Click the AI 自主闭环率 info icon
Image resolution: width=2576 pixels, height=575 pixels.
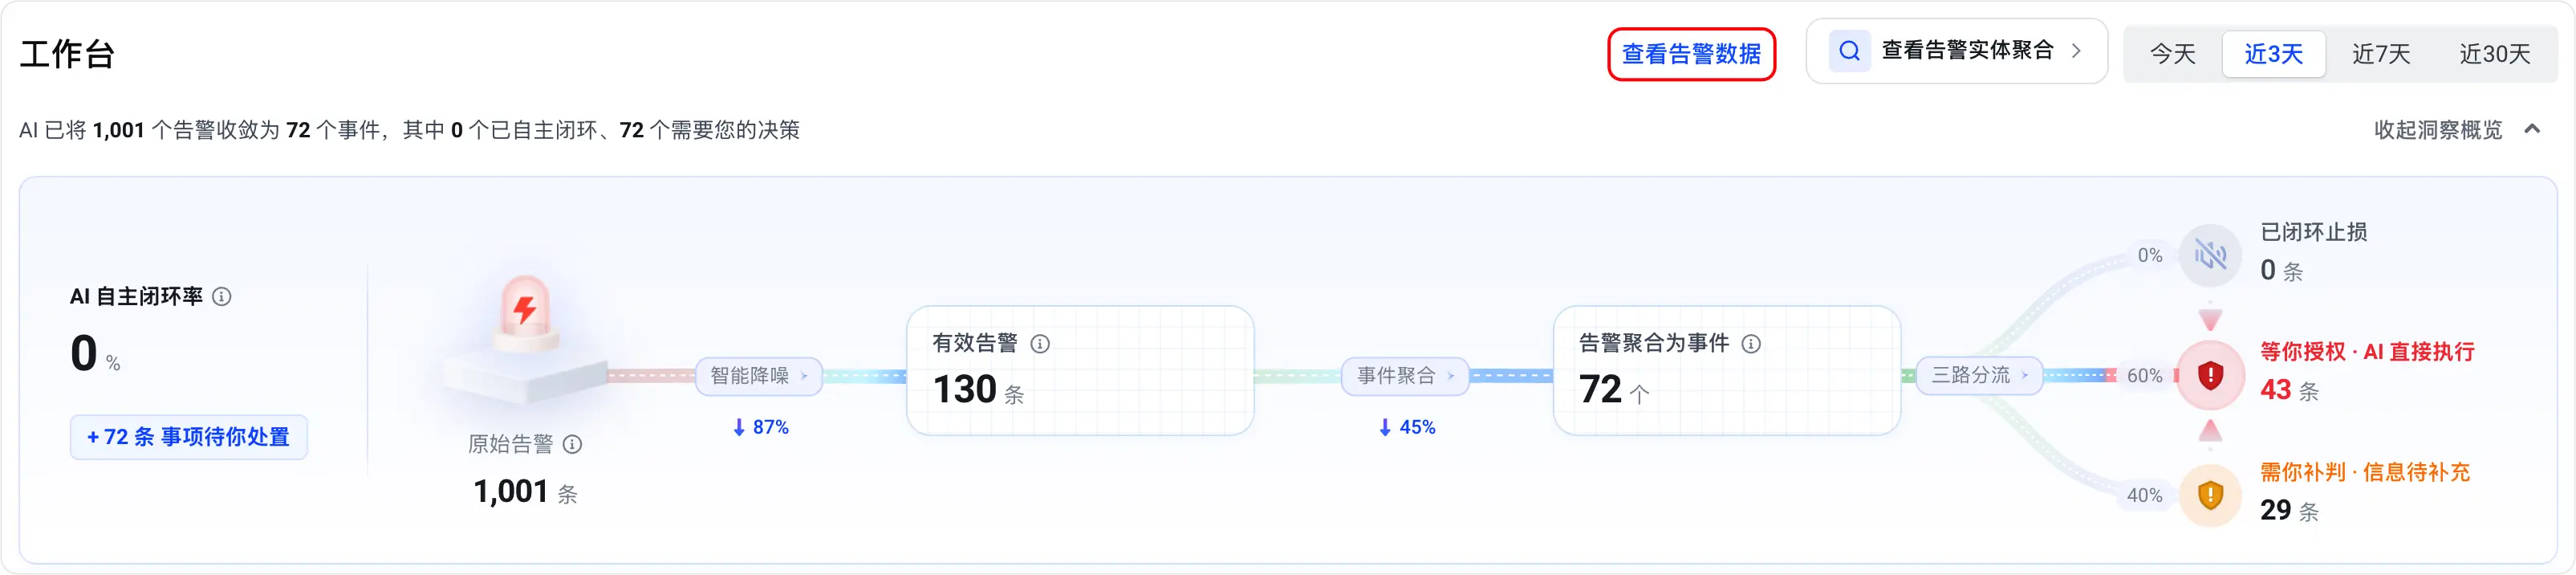(x=222, y=296)
